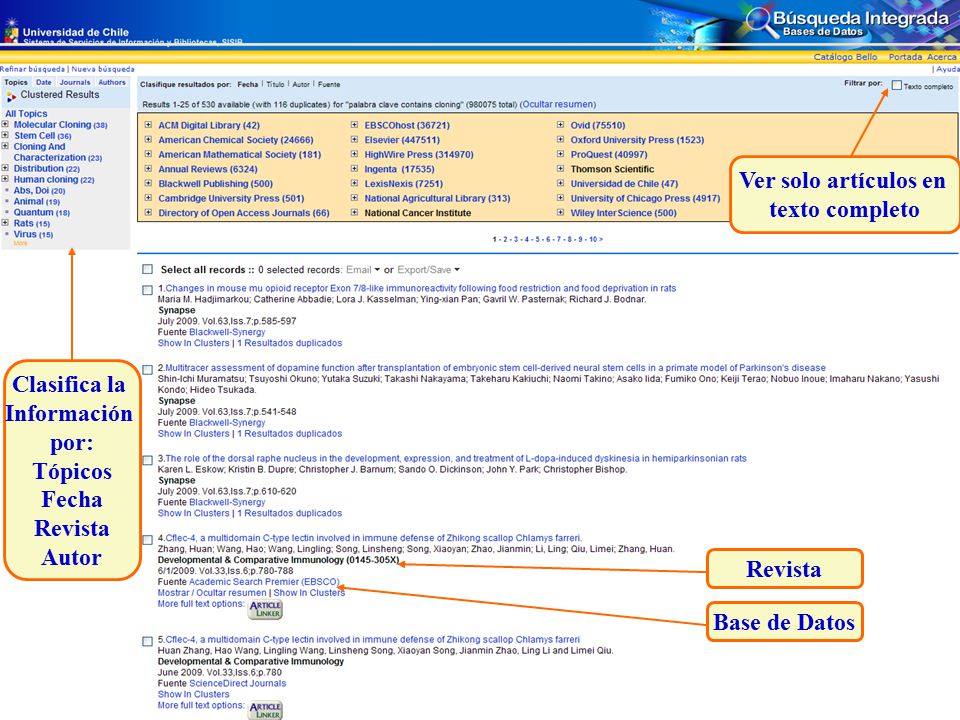Sort results by Fuente
Viewport: 960px width, 720px height.
pyautogui.click(x=329, y=84)
